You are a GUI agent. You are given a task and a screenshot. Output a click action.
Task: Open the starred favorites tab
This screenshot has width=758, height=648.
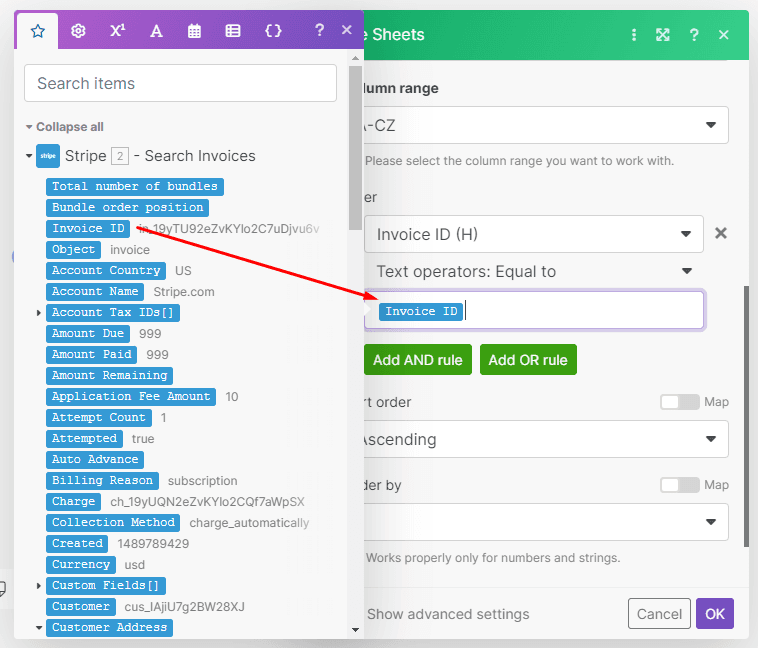click(x=38, y=31)
